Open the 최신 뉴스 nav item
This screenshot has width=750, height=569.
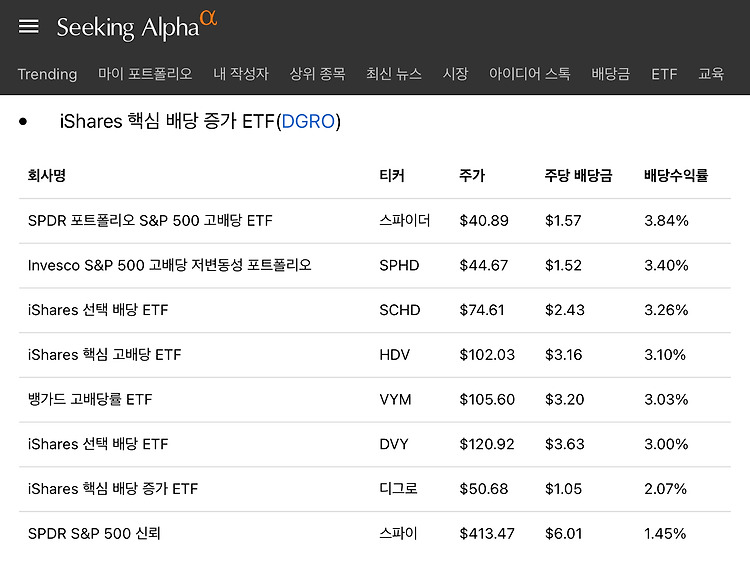tap(394, 74)
